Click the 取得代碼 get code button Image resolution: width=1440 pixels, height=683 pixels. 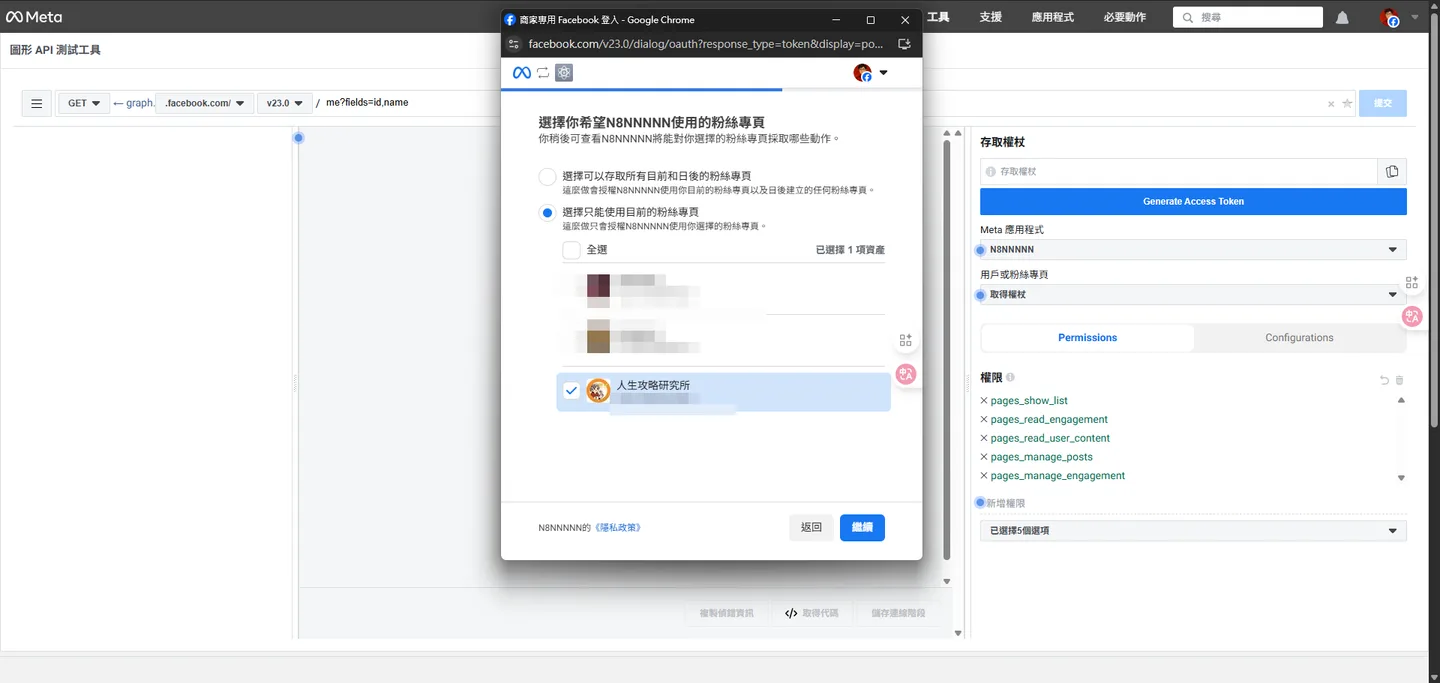point(811,613)
